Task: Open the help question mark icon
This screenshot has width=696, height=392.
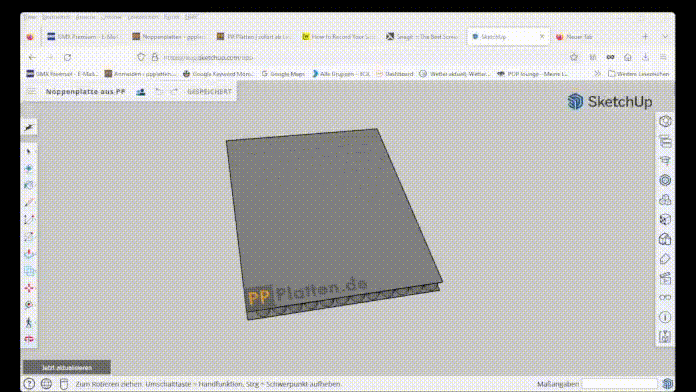Action: pyautogui.click(x=29, y=384)
